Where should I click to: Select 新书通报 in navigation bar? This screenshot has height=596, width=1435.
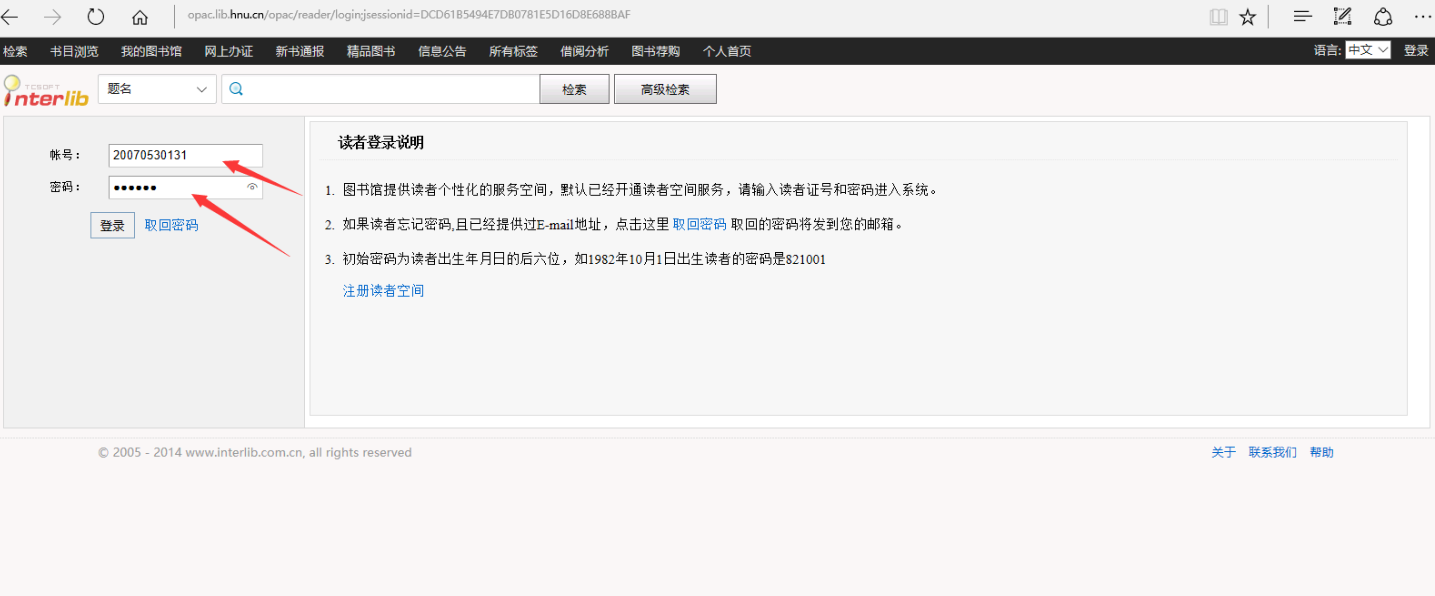(300, 51)
